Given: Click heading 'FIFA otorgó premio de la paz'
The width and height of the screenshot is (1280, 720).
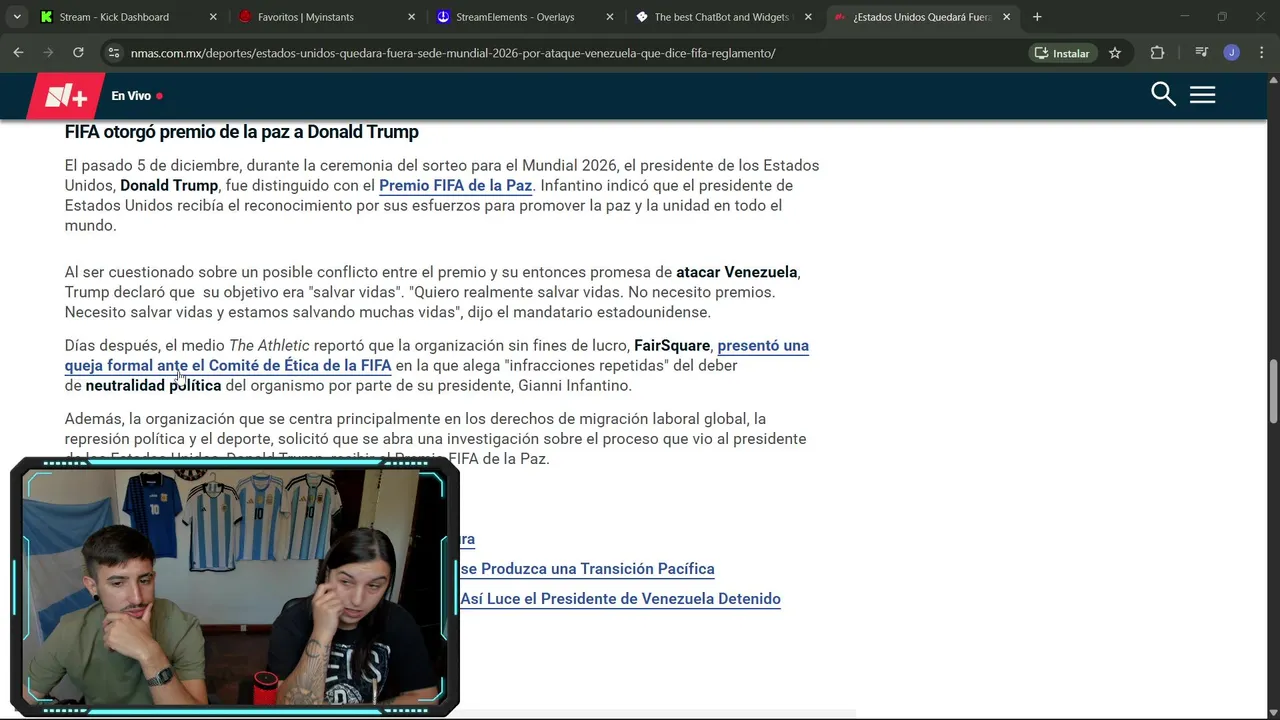Looking at the screenshot, I should coord(242,132).
